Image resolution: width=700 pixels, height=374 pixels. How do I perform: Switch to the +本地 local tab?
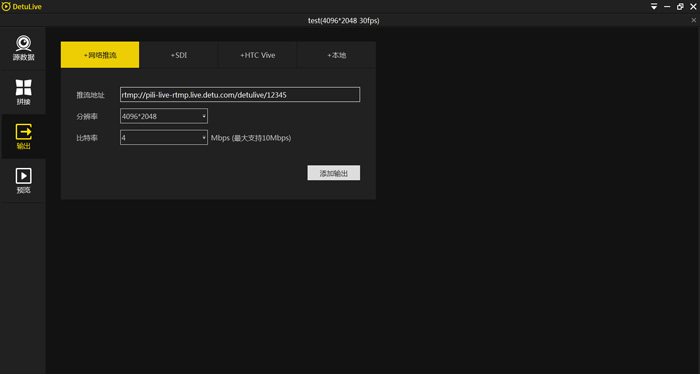(336, 55)
